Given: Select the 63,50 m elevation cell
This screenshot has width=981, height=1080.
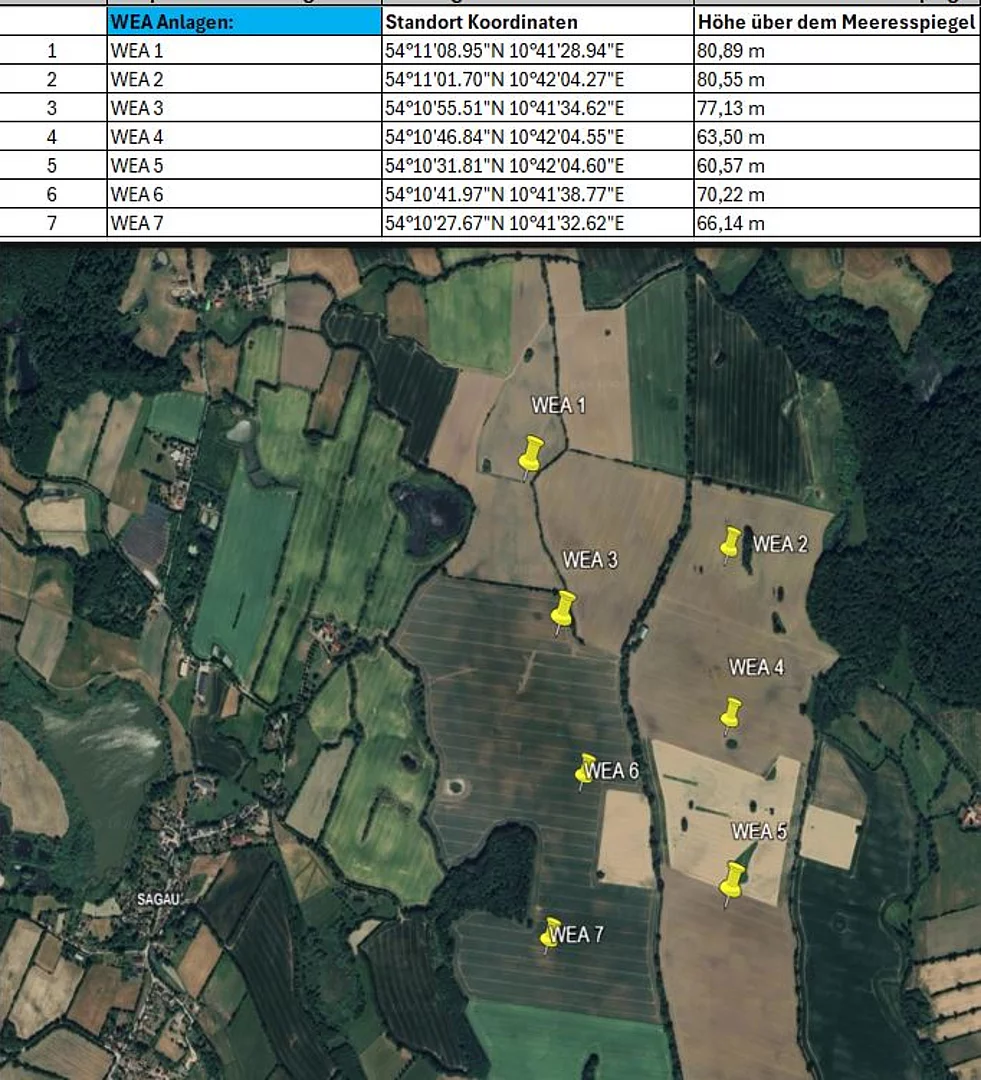Looking at the screenshot, I should click(x=836, y=137).
